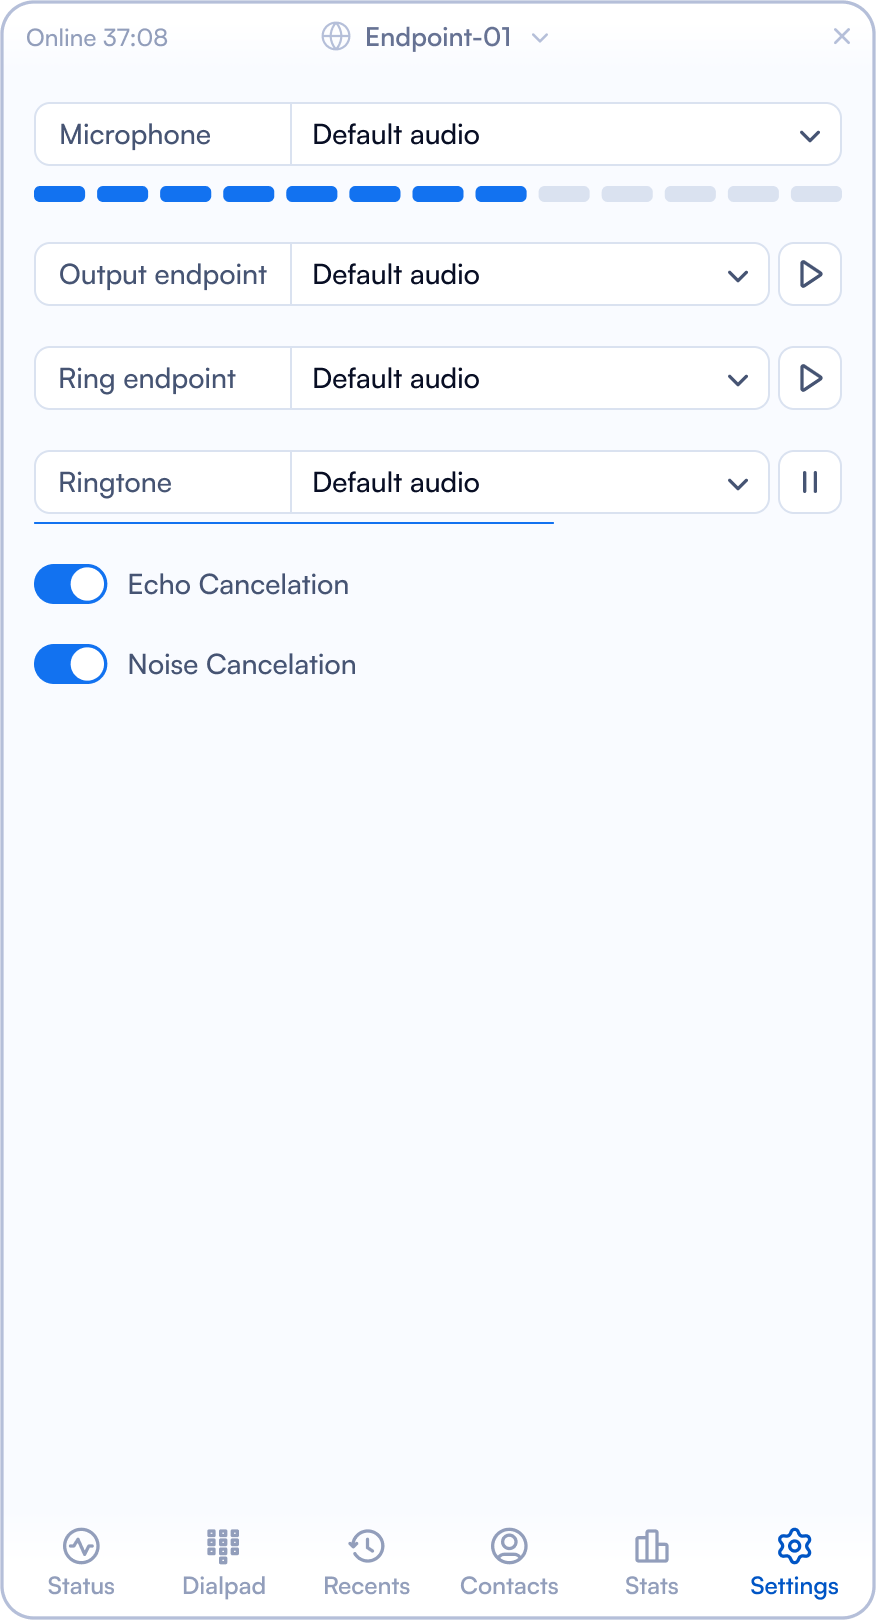View the Recents call history
Screen dimensions: 876x1620
pos(366,1560)
